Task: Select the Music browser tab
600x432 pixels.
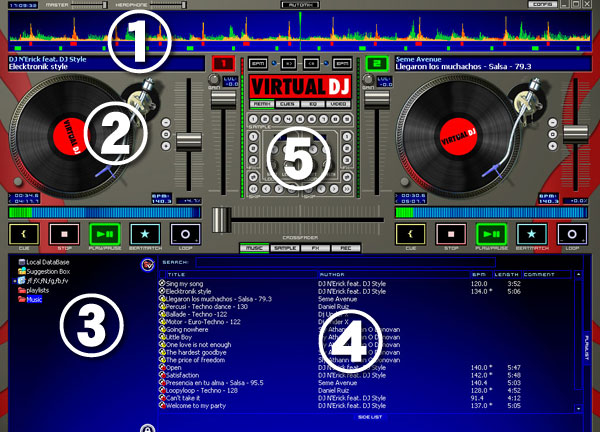Action: pos(254,248)
